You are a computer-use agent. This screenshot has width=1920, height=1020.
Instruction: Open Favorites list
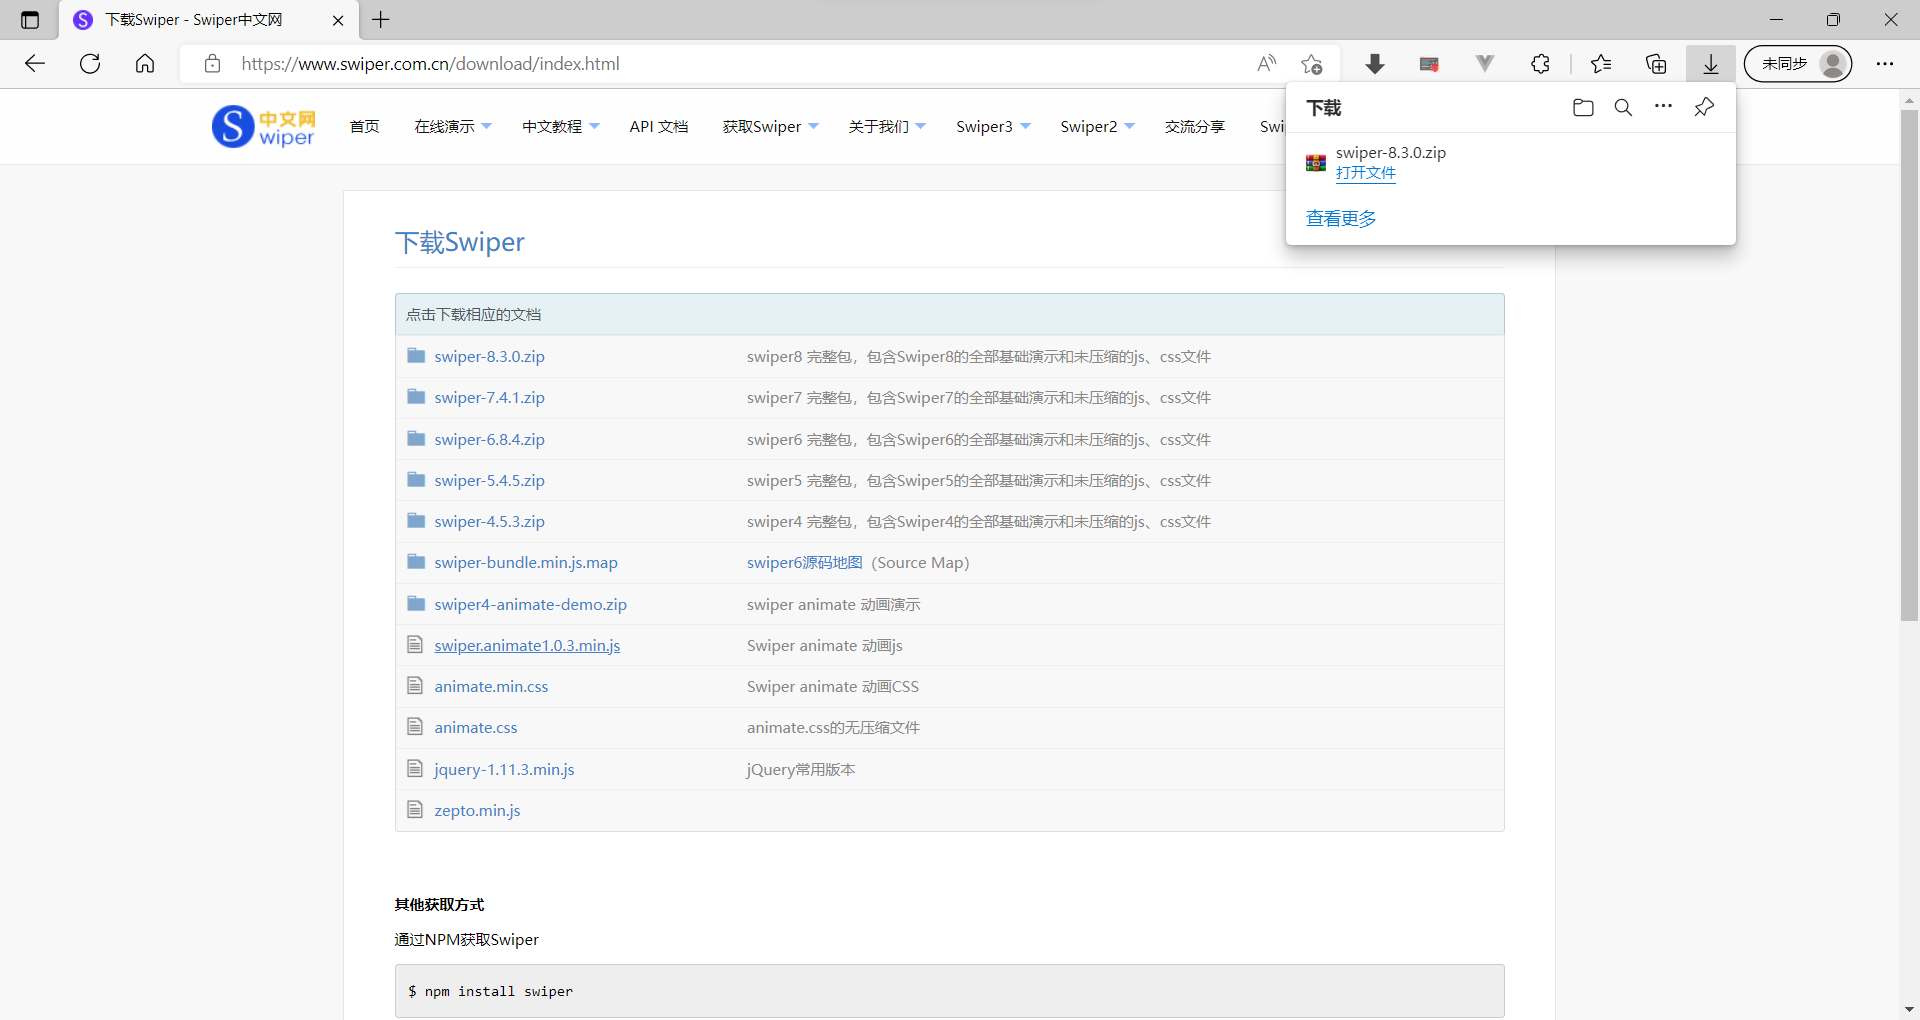click(1601, 64)
